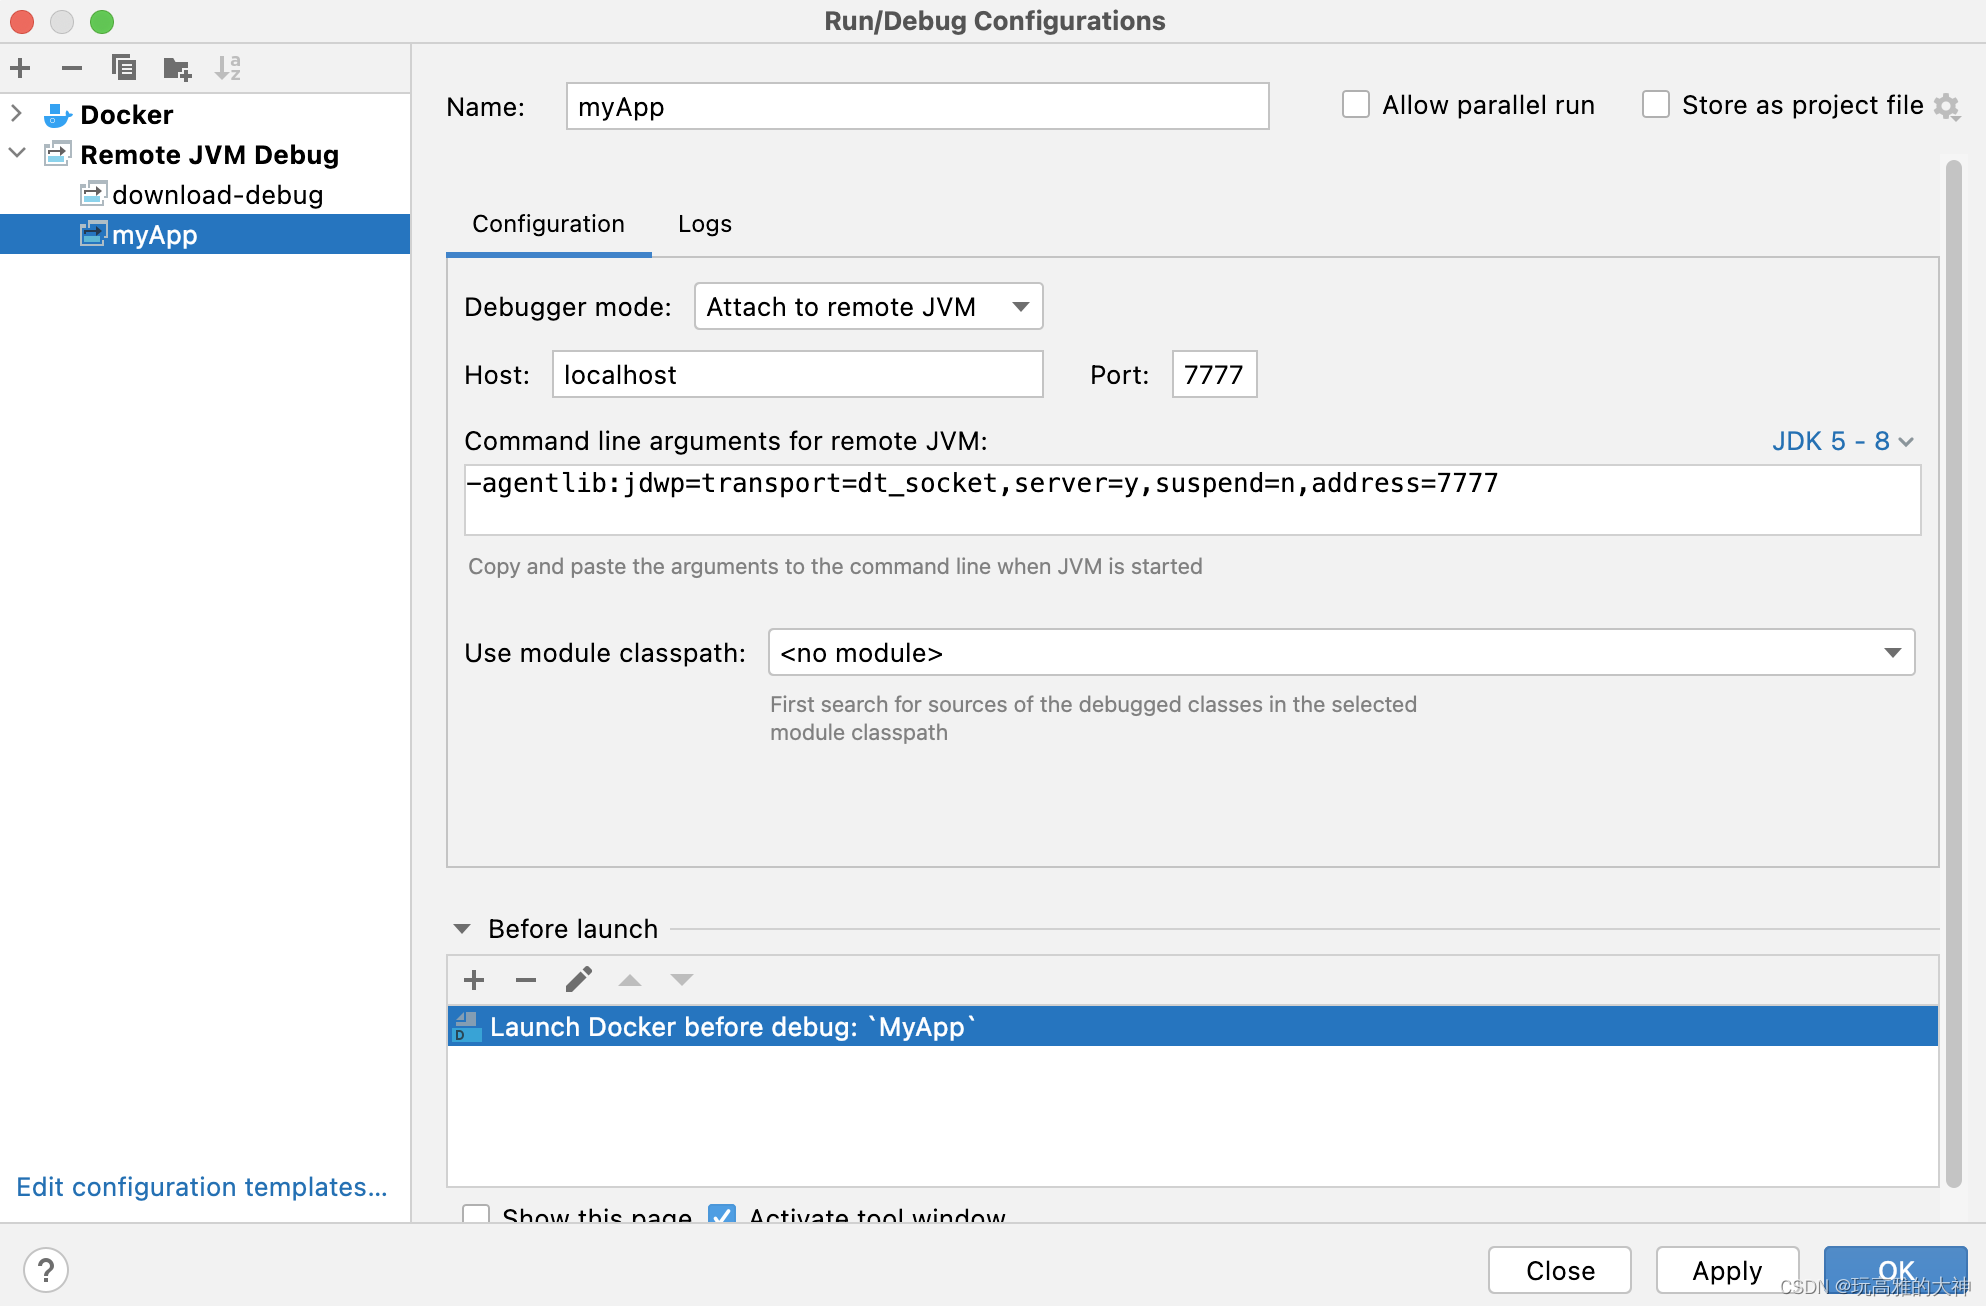Screen dimensions: 1986x1306
Task: Add a new run configuration
Action: tap(20, 68)
